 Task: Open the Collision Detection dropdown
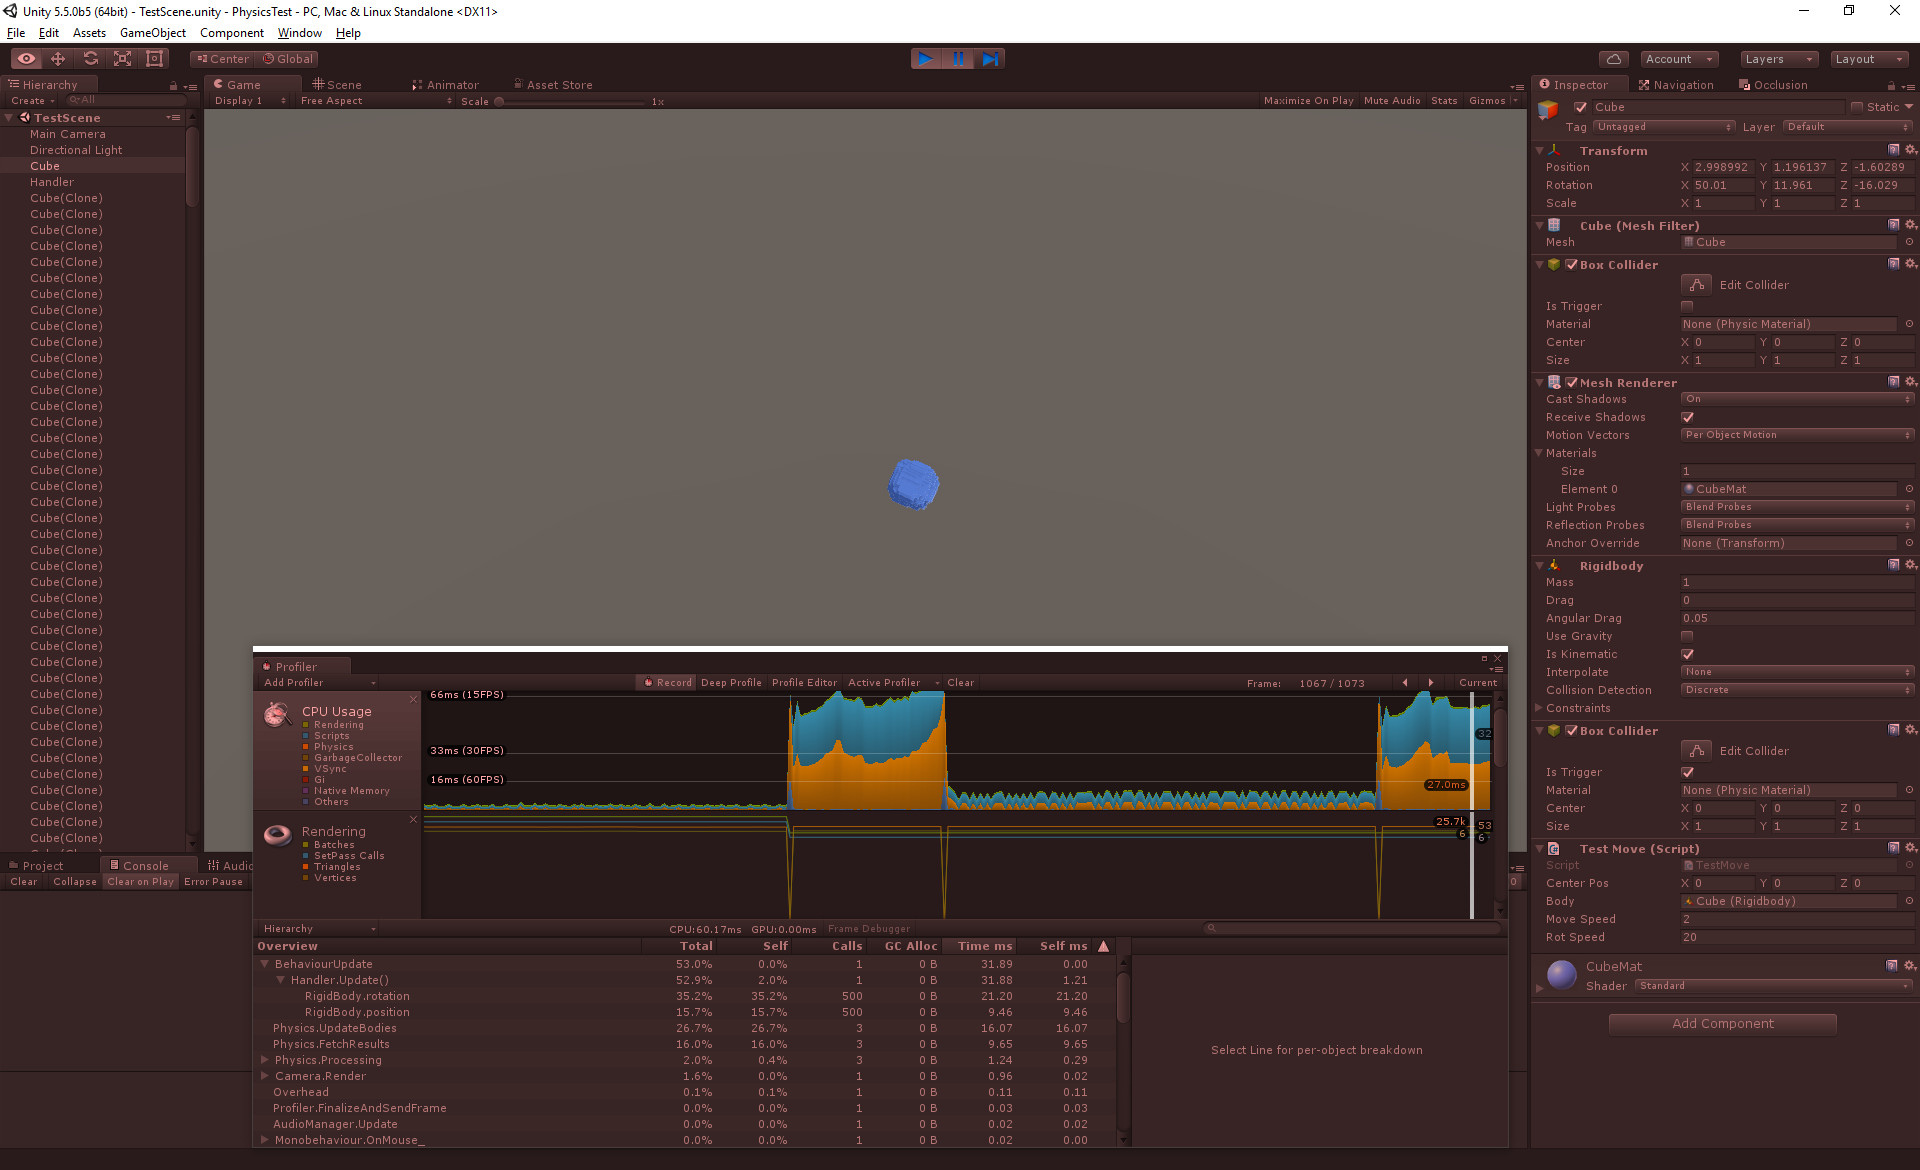1797,690
